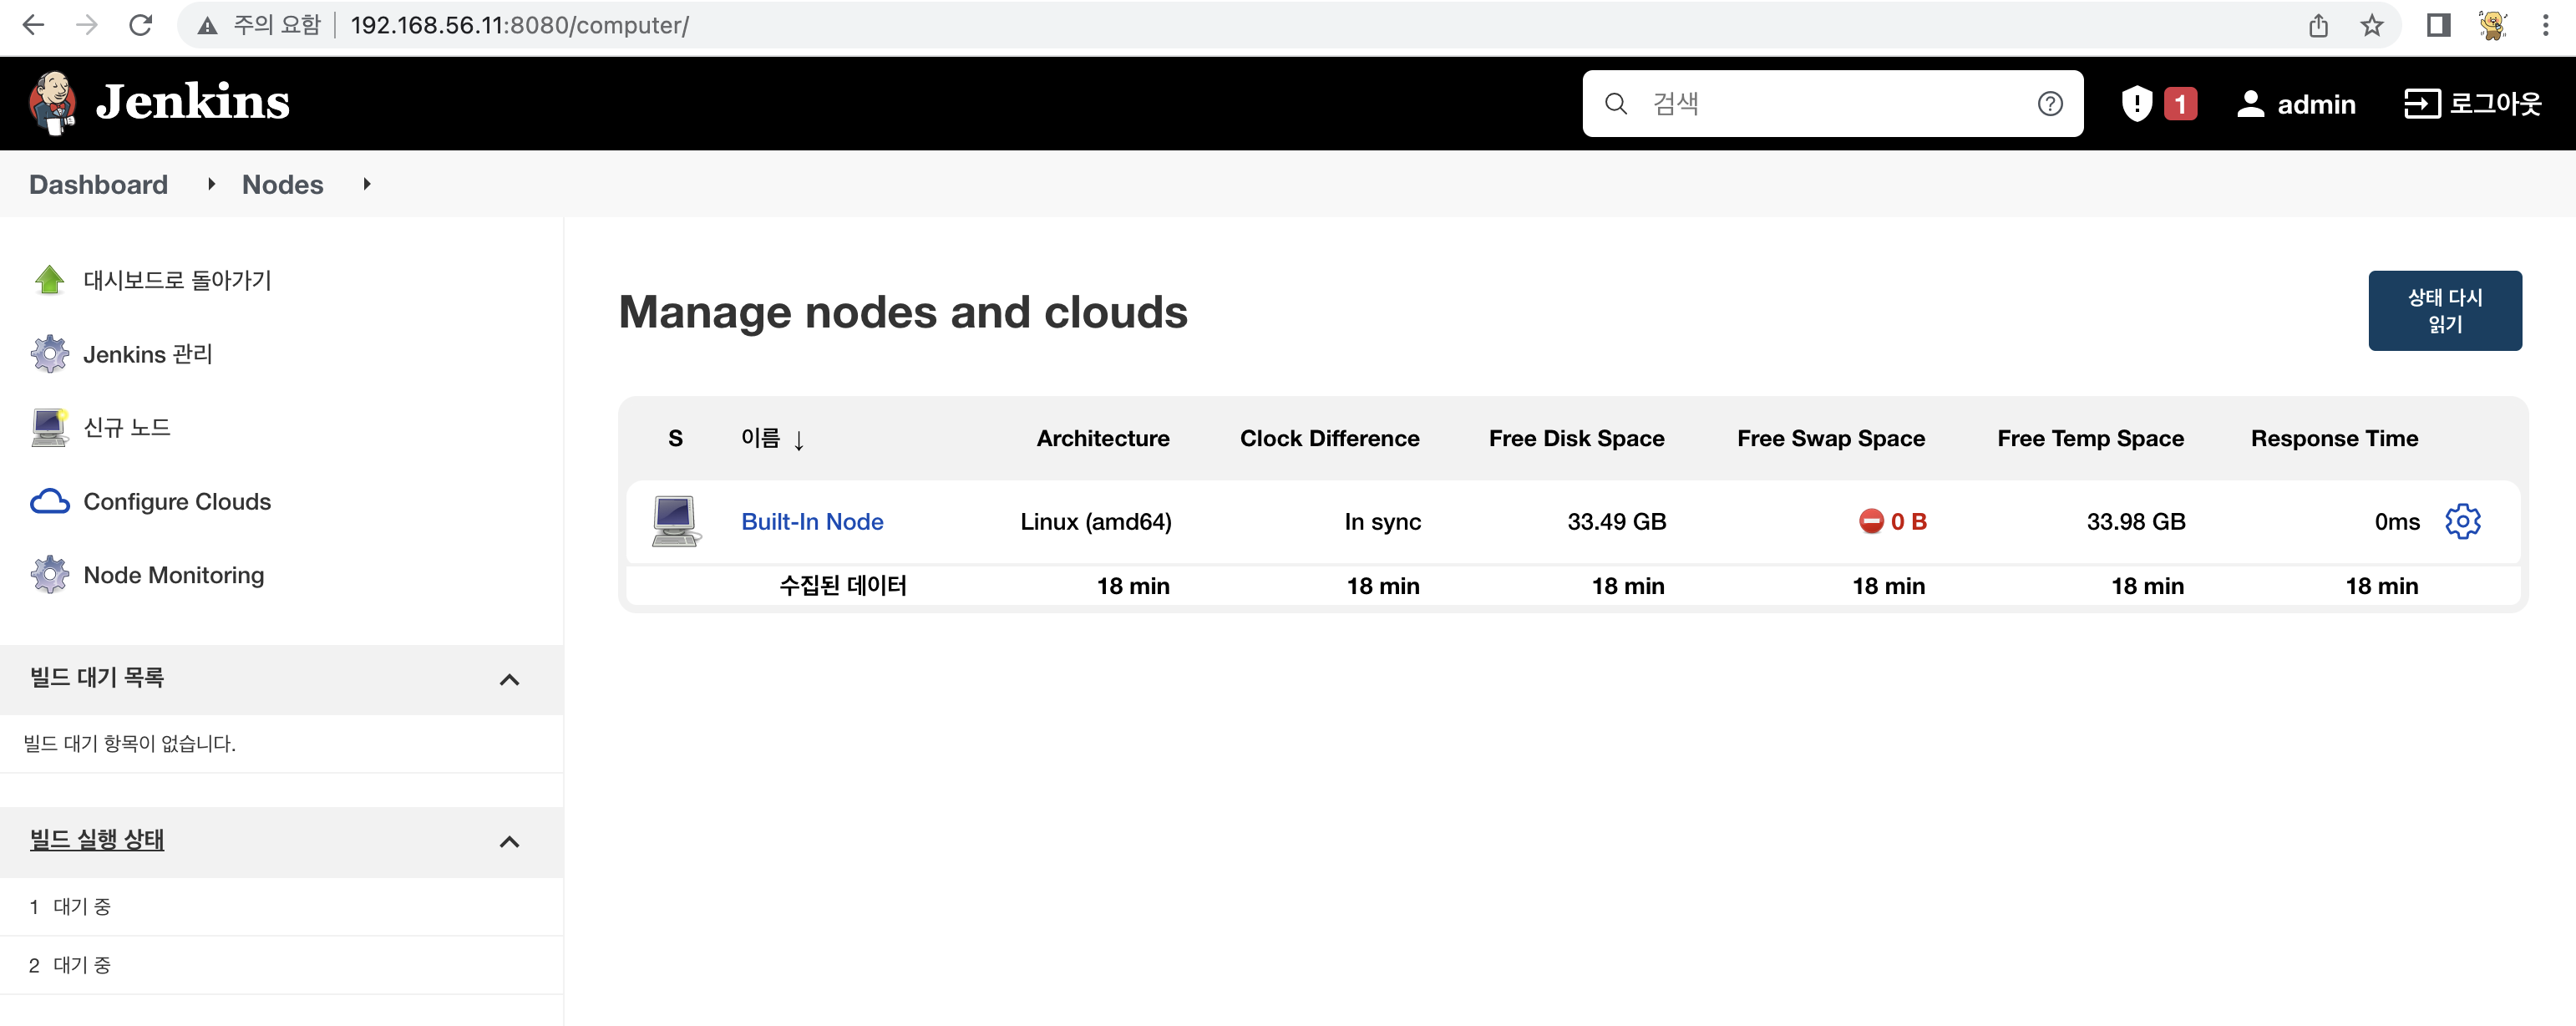Open Built-In Node settings gear icon
The image size is (2576, 1026).
pyautogui.click(x=2462, y=521)
